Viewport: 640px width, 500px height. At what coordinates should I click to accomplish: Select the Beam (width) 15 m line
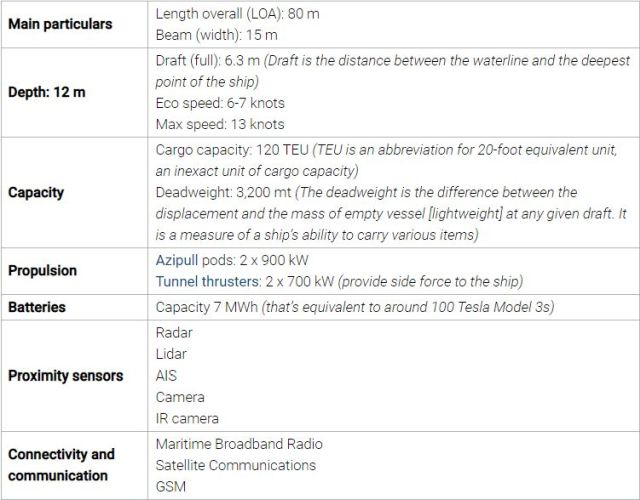pyautogui.click(x=216, y=35)
